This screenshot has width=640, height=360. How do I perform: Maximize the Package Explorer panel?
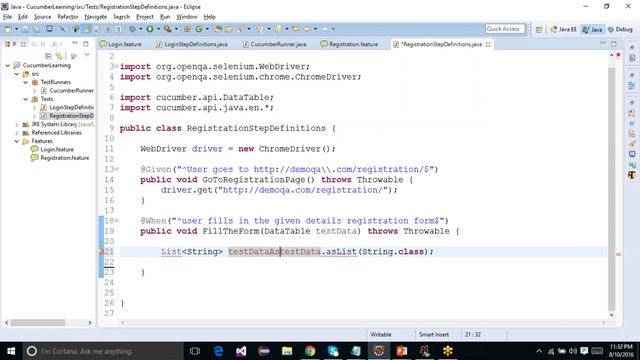tap(86, 44)
